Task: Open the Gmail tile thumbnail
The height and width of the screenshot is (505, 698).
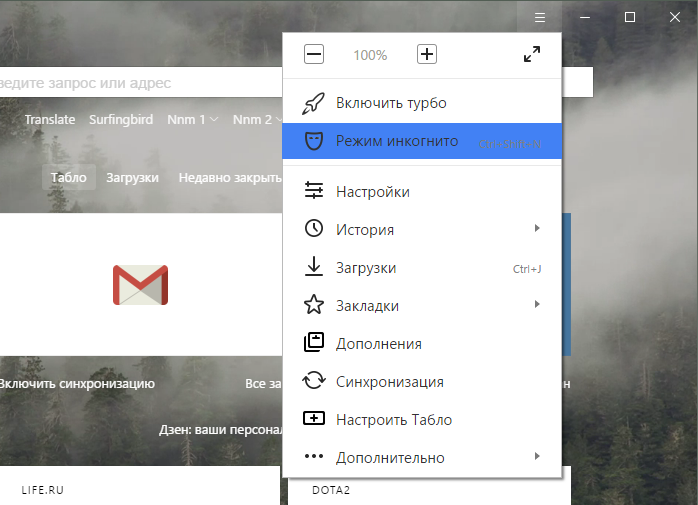Action: [141, 285]
